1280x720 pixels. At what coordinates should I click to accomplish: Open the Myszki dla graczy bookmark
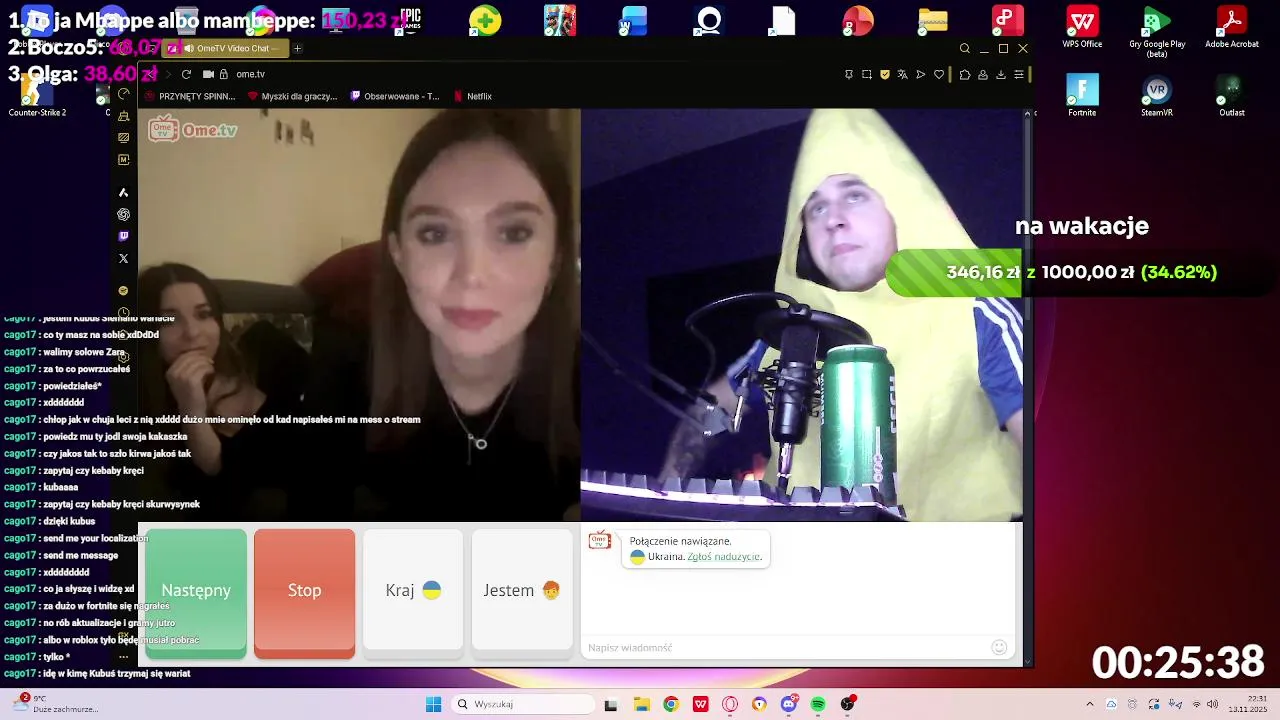click(292, 96)
